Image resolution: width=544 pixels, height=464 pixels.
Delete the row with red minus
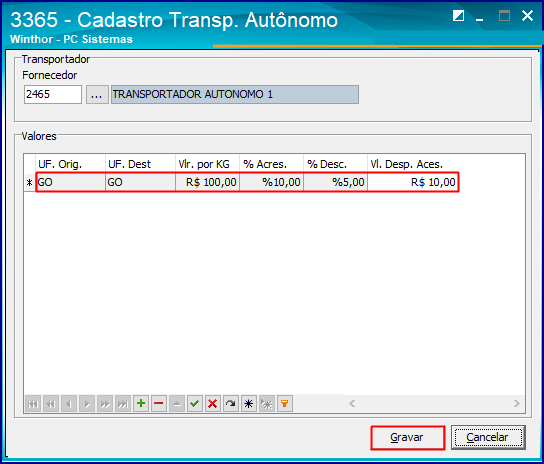(159, 404)
